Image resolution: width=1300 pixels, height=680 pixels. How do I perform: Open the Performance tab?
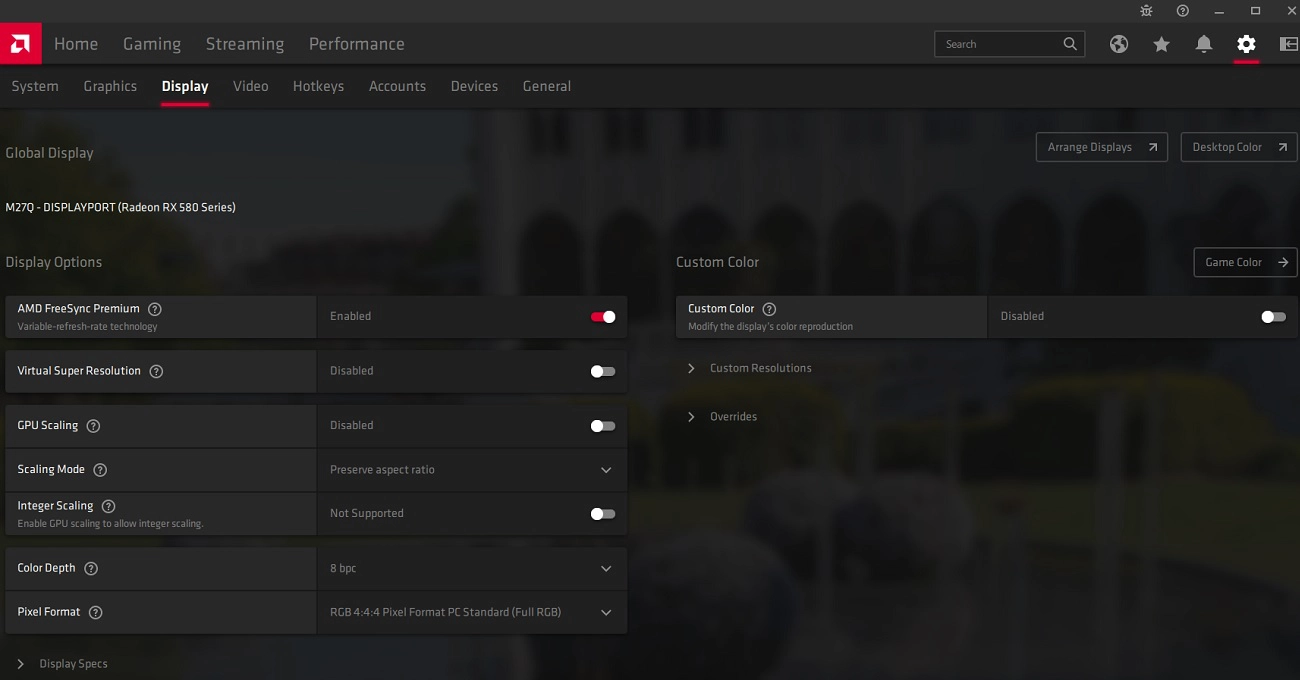point(357,44)
